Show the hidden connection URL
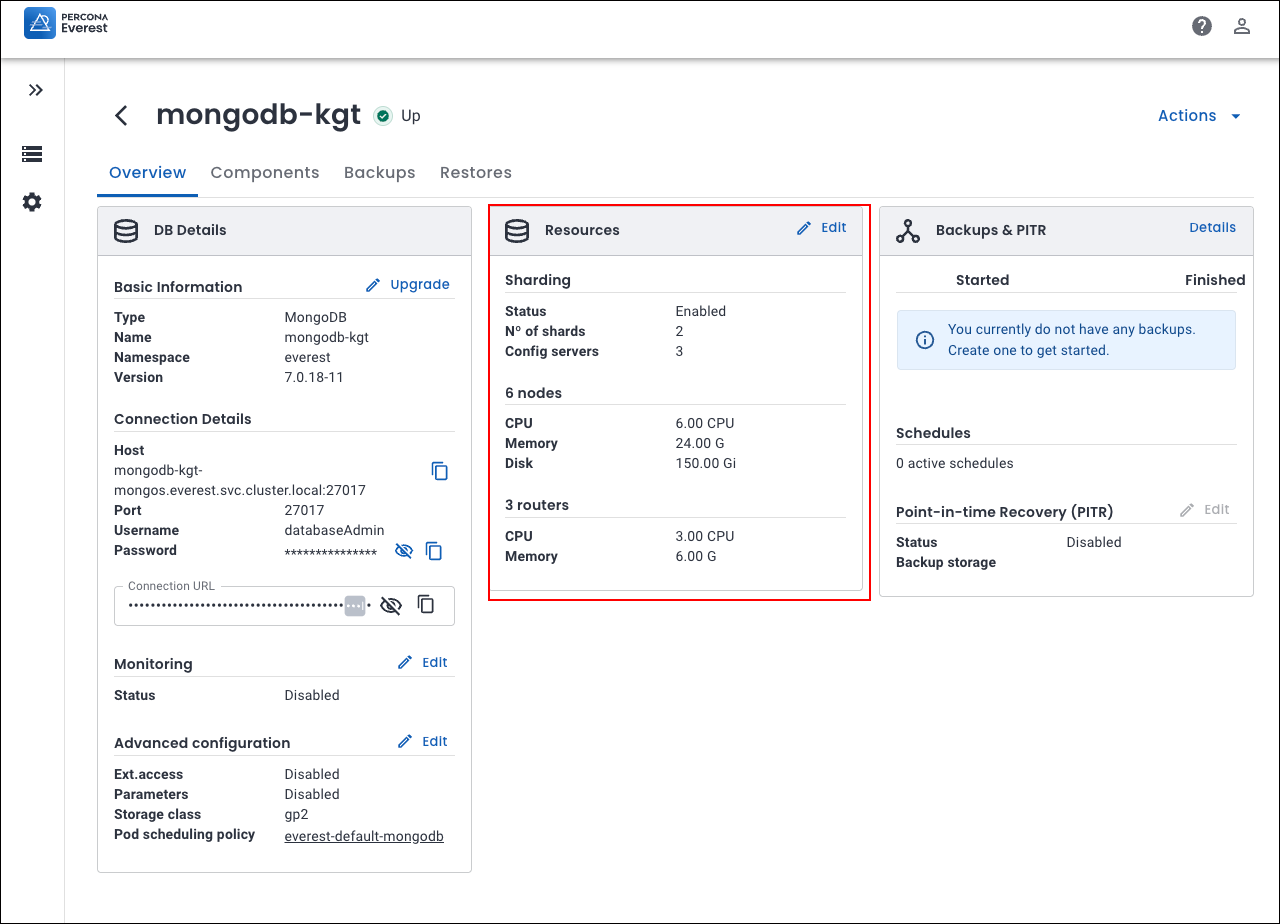 tap(391, 605)
